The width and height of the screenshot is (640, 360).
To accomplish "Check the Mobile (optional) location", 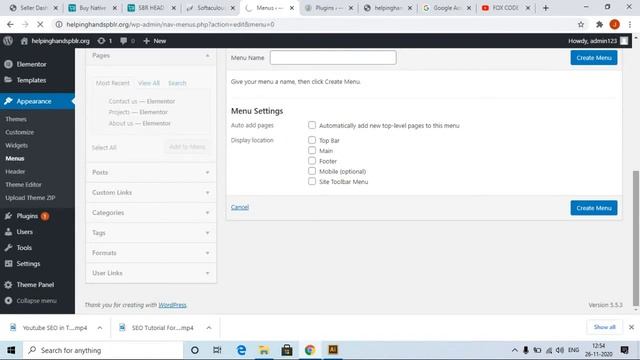I will tap(312, 171).
